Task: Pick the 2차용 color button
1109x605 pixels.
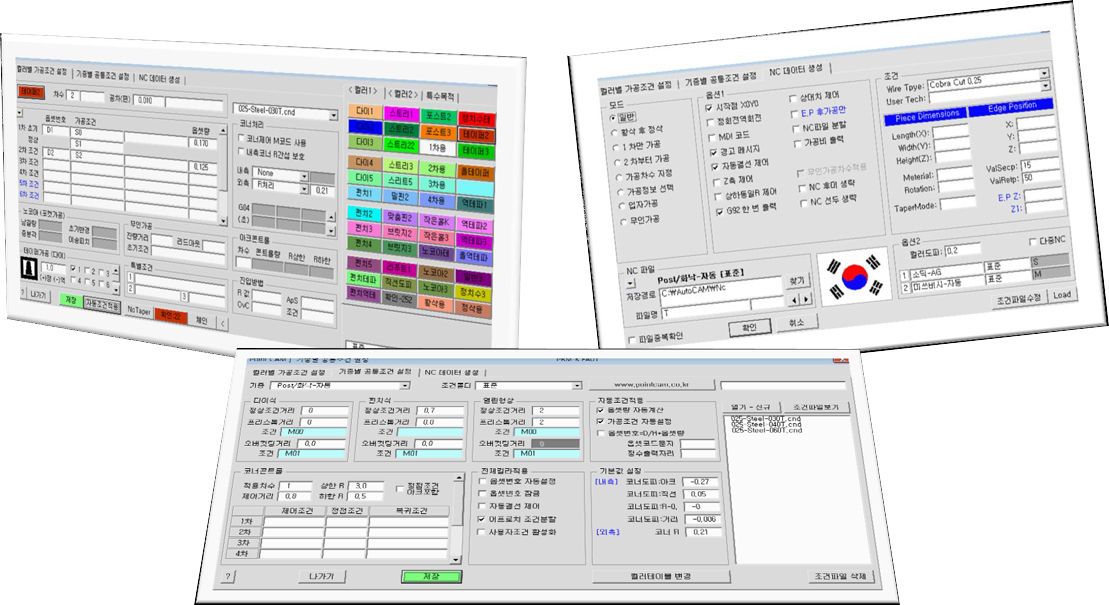Action: pos(437,169)
